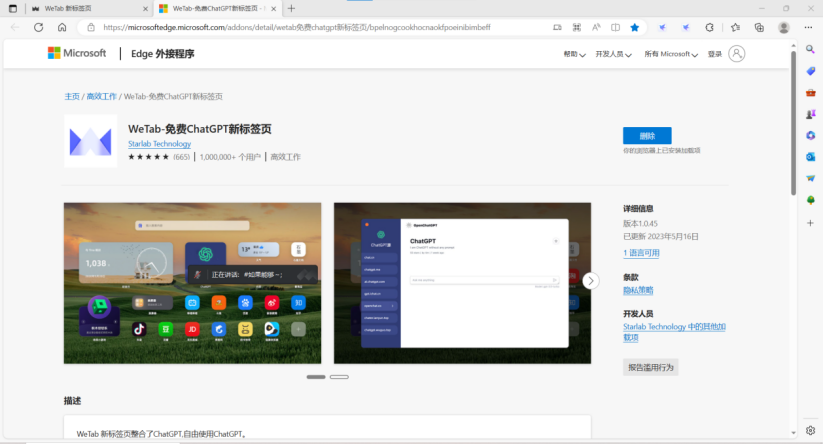Open the sidebar Outlook icon
Screen dimensions: 824x444
(810, 157)
